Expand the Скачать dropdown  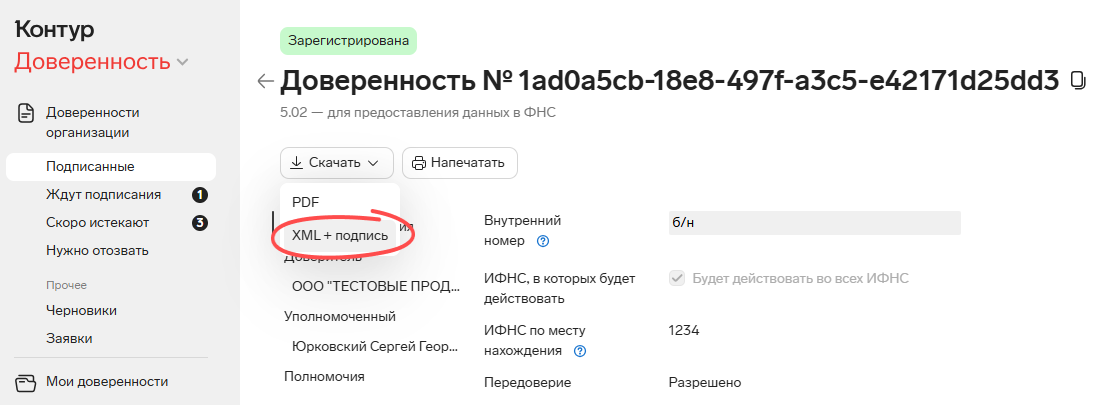pos(336,162)
